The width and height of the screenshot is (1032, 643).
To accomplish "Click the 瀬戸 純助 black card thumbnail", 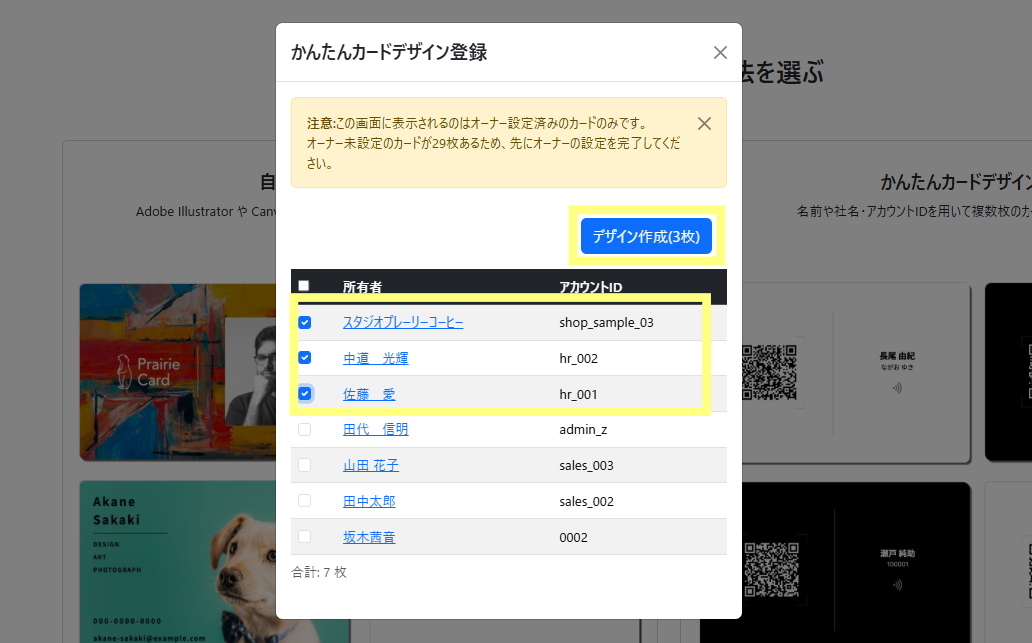I will pyautogui.click(x=856, y=563).
